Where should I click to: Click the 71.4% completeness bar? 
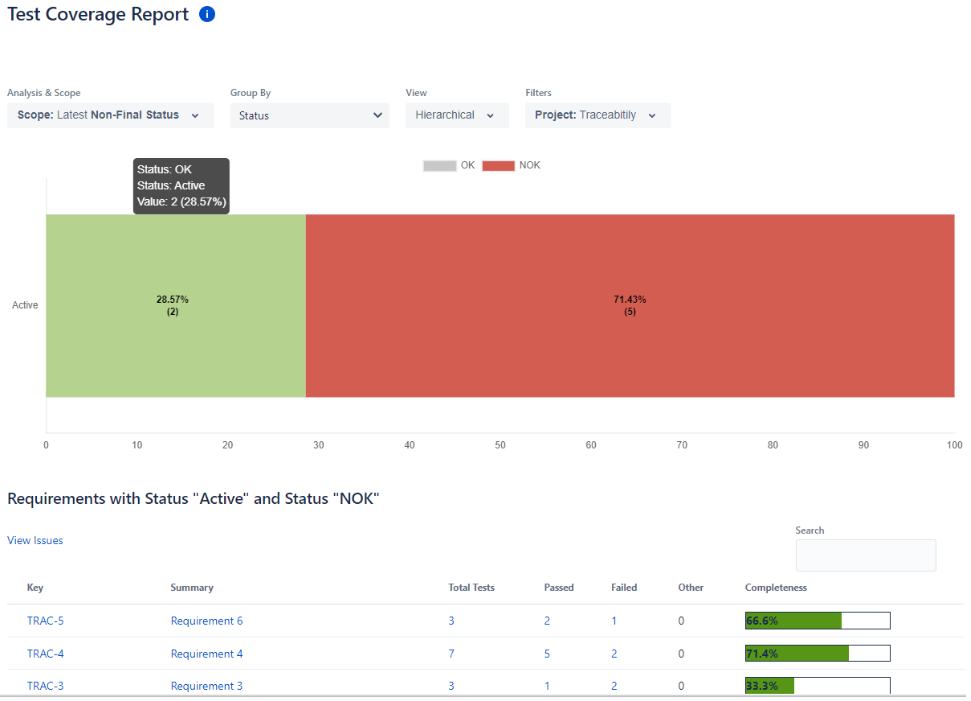click(x=817, y=653)
